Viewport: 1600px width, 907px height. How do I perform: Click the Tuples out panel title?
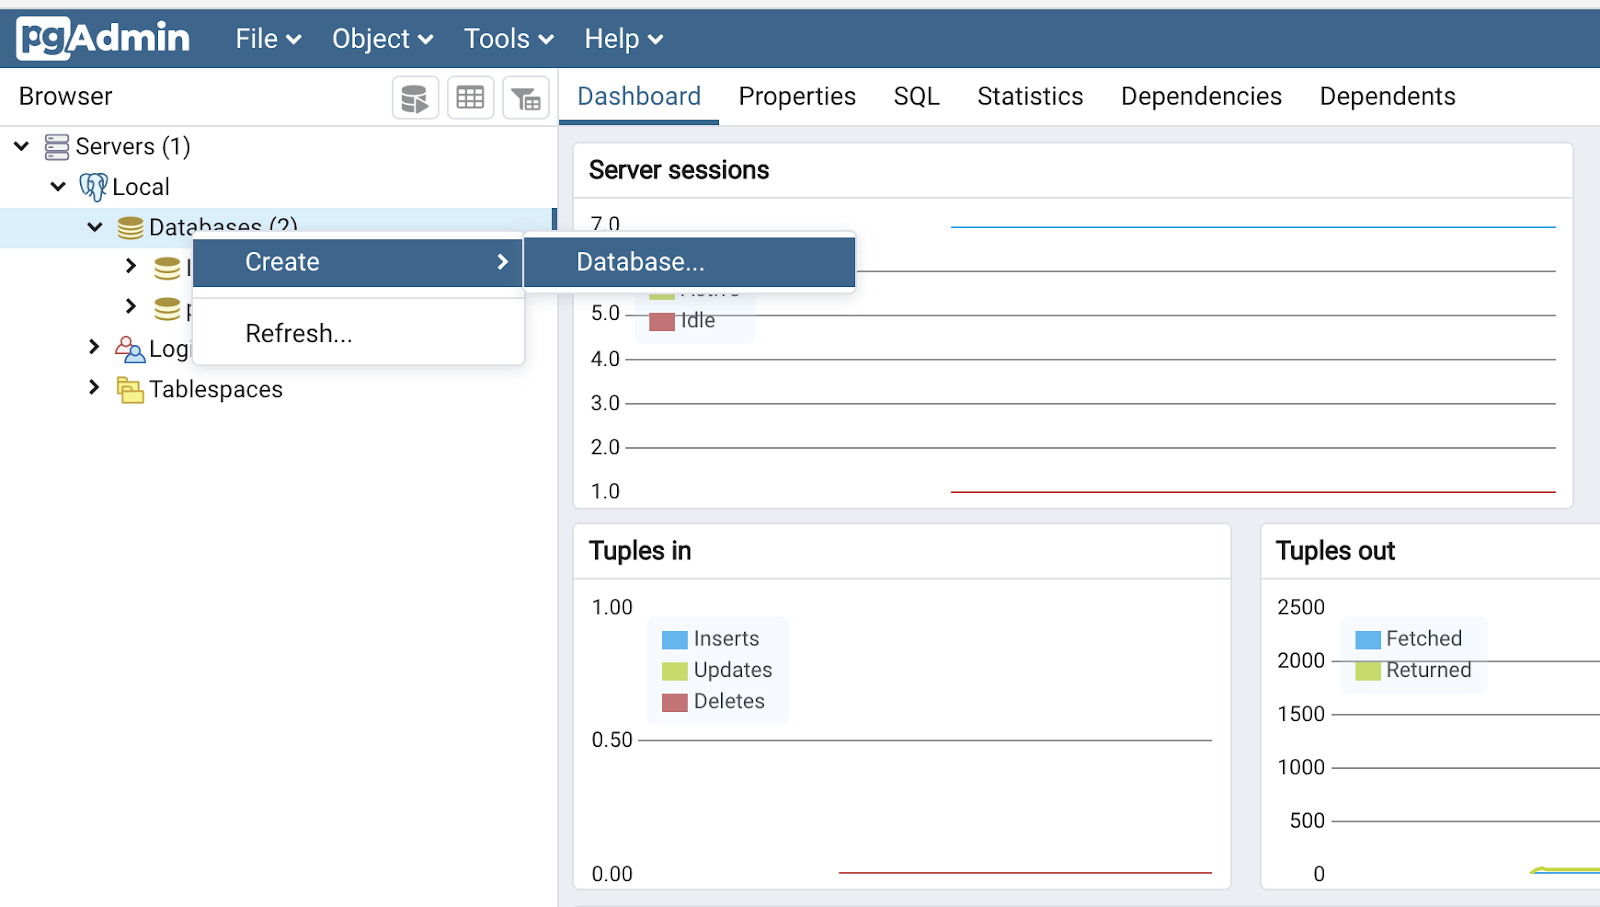coord(1335,551)
